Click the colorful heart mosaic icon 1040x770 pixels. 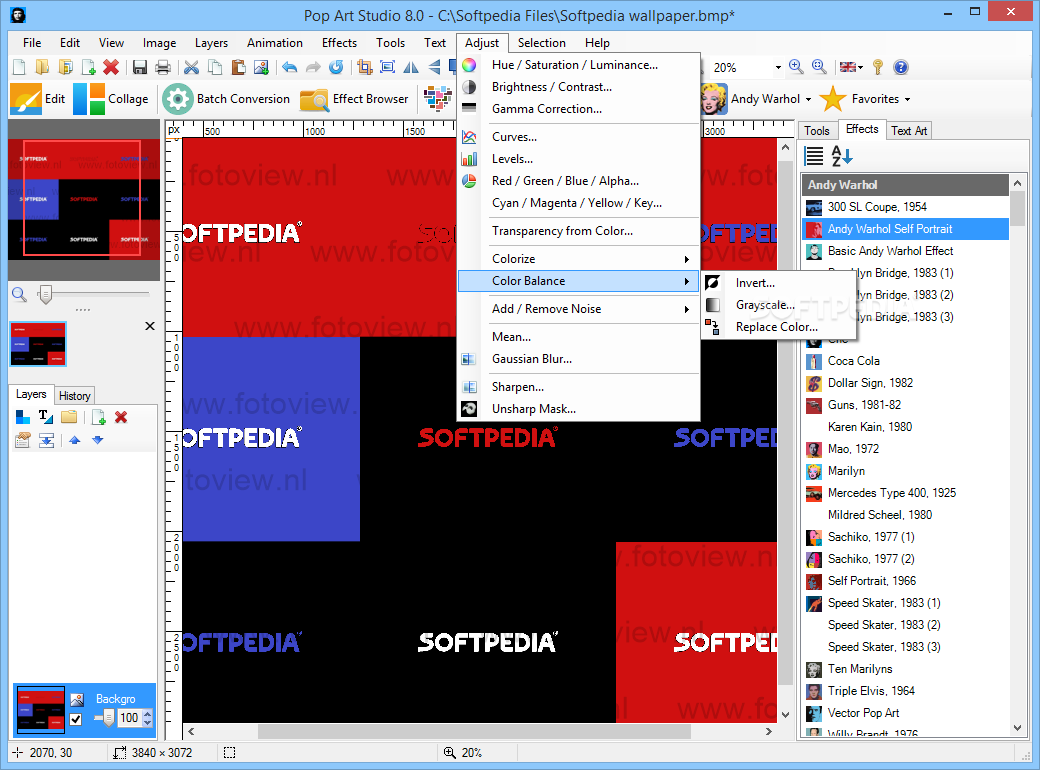pyautogui.click(x=438, y=99)
